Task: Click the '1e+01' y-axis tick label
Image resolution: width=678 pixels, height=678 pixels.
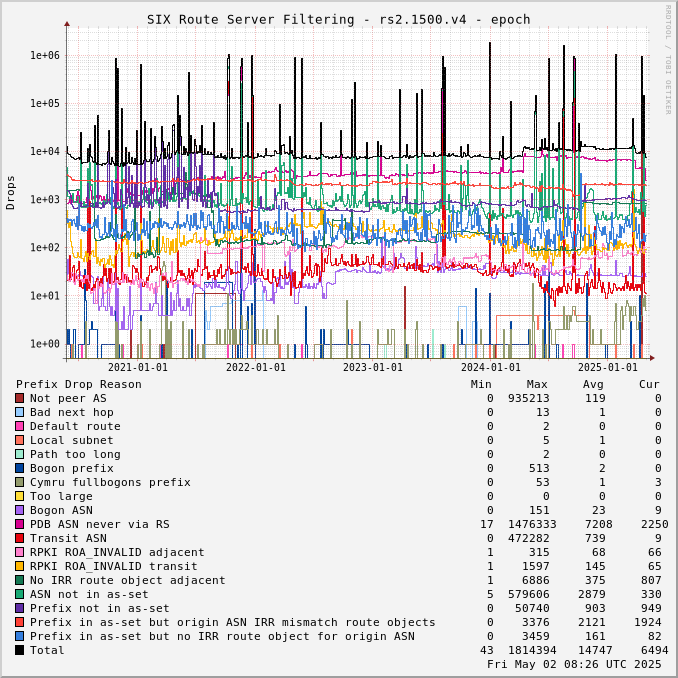Action: (x=45, y=296)
